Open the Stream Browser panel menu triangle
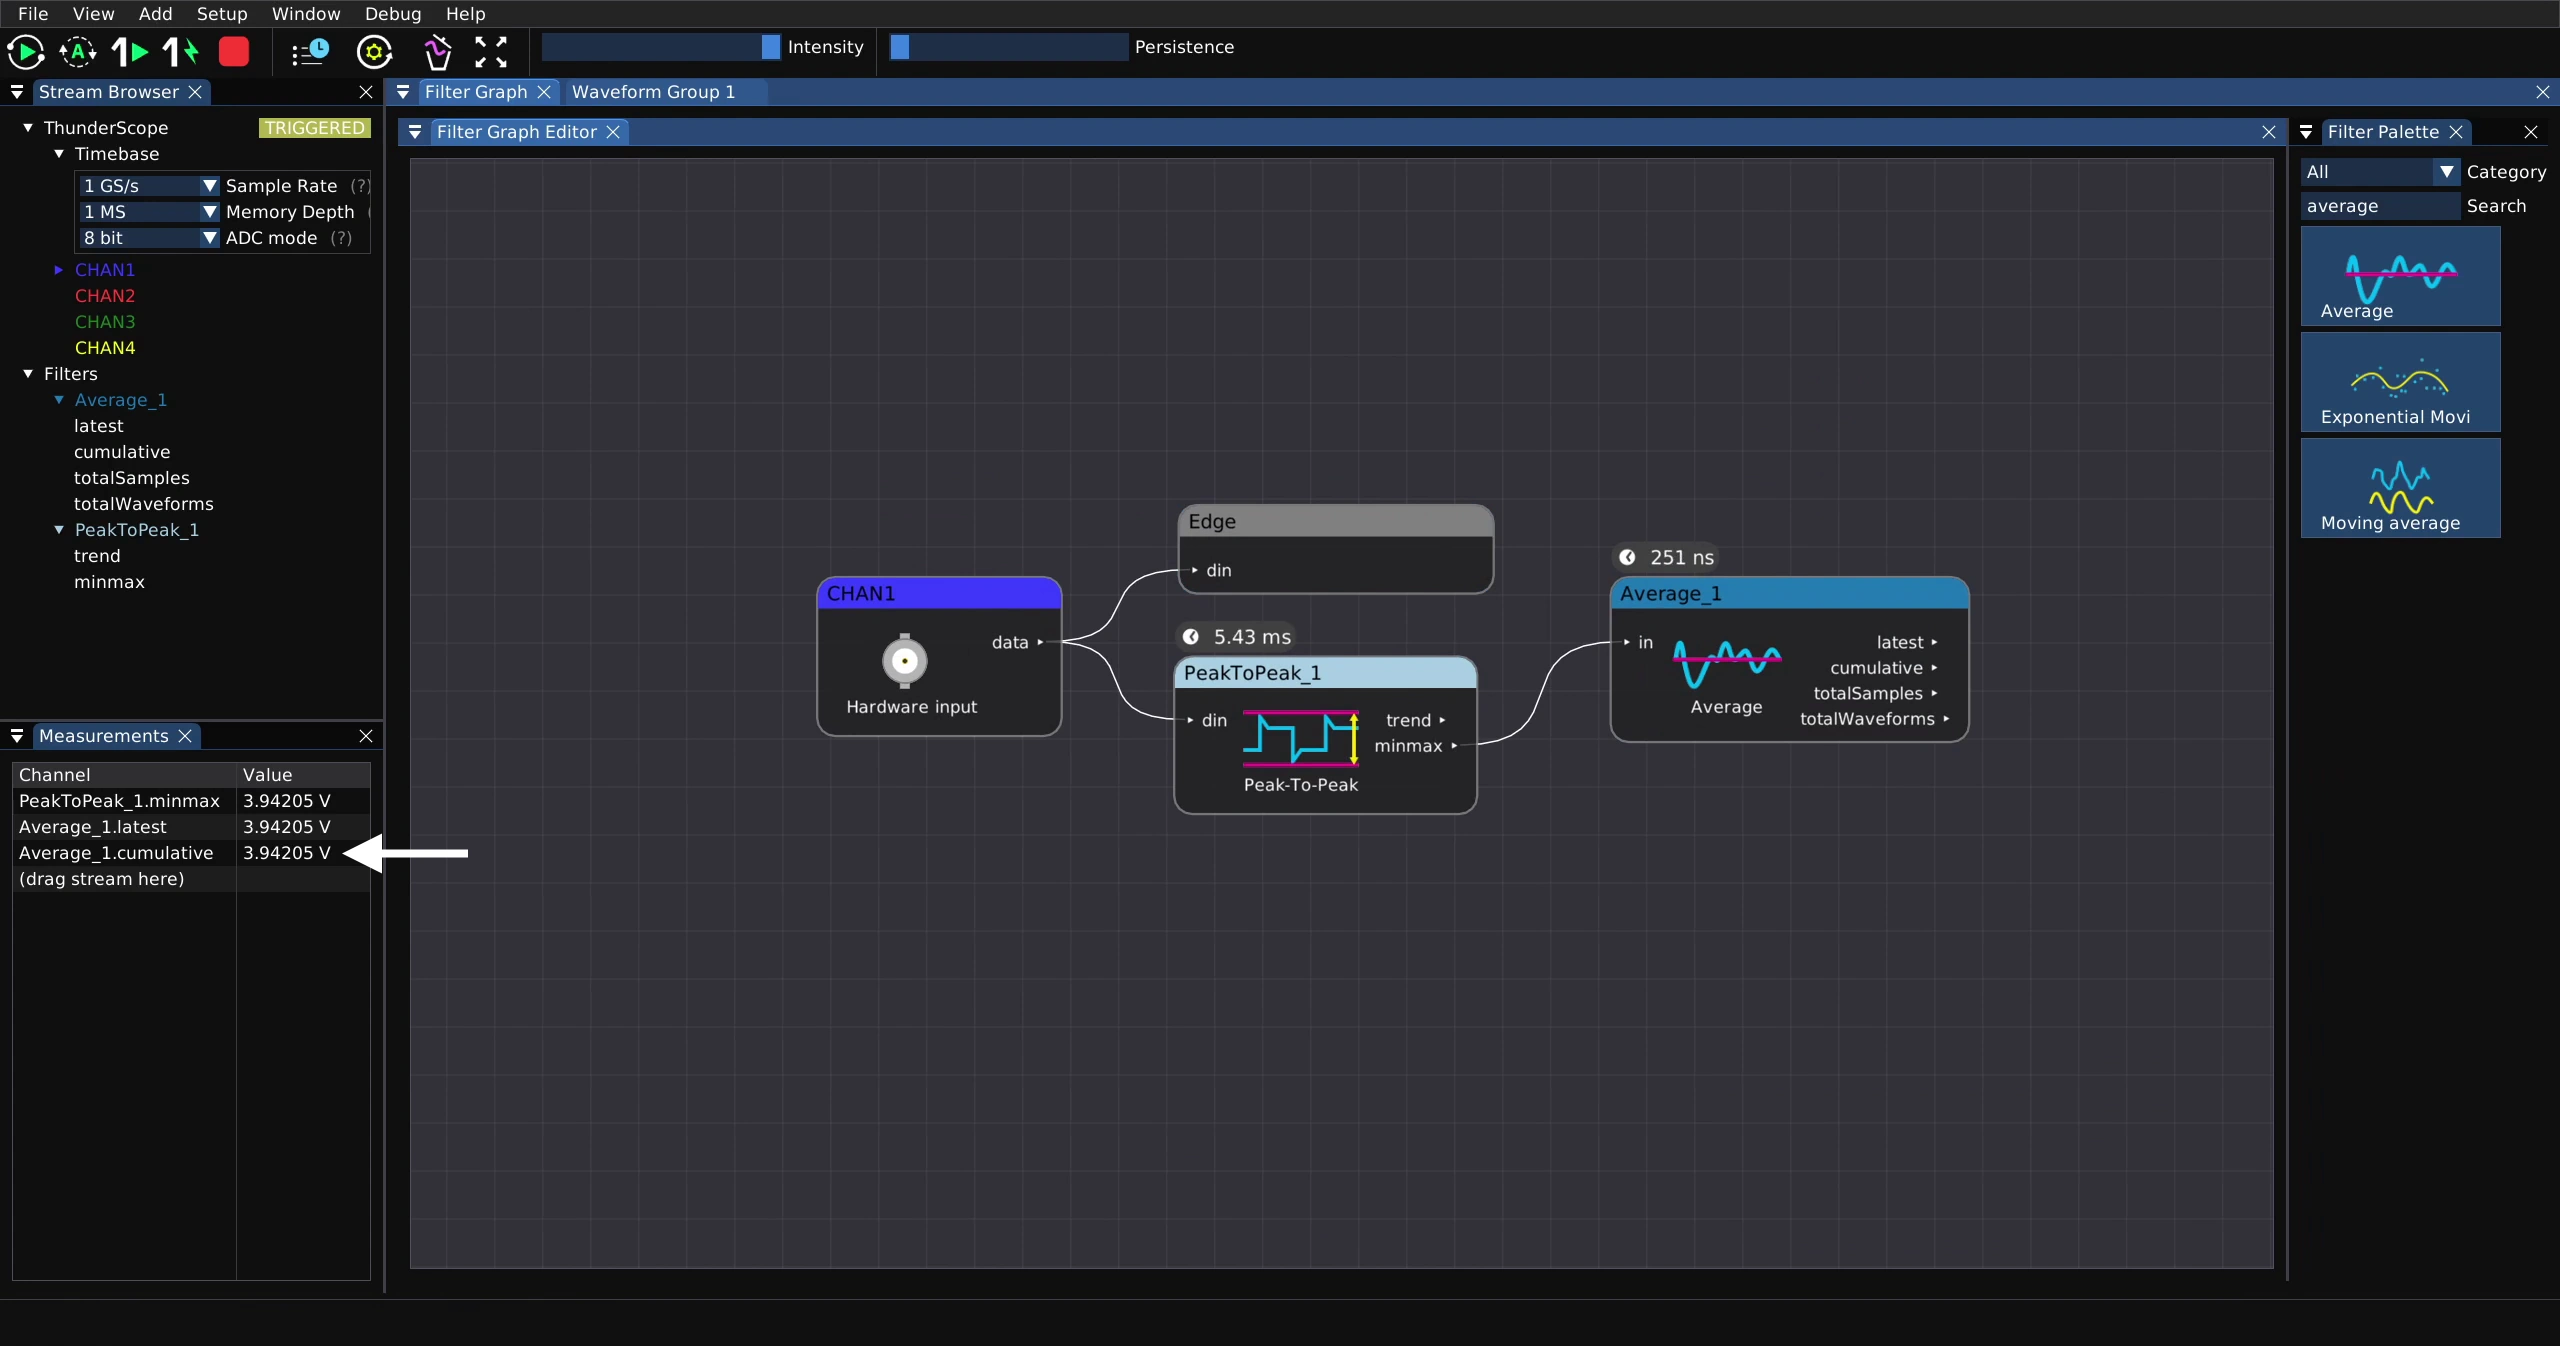The width and height of the screenshot is (2560, 1346). [x=17, y=92]
